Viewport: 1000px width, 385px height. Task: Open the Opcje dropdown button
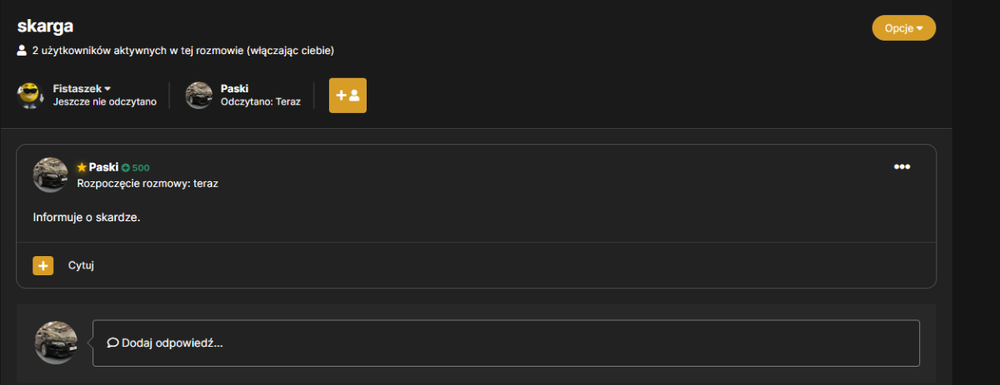click(904, 28)
